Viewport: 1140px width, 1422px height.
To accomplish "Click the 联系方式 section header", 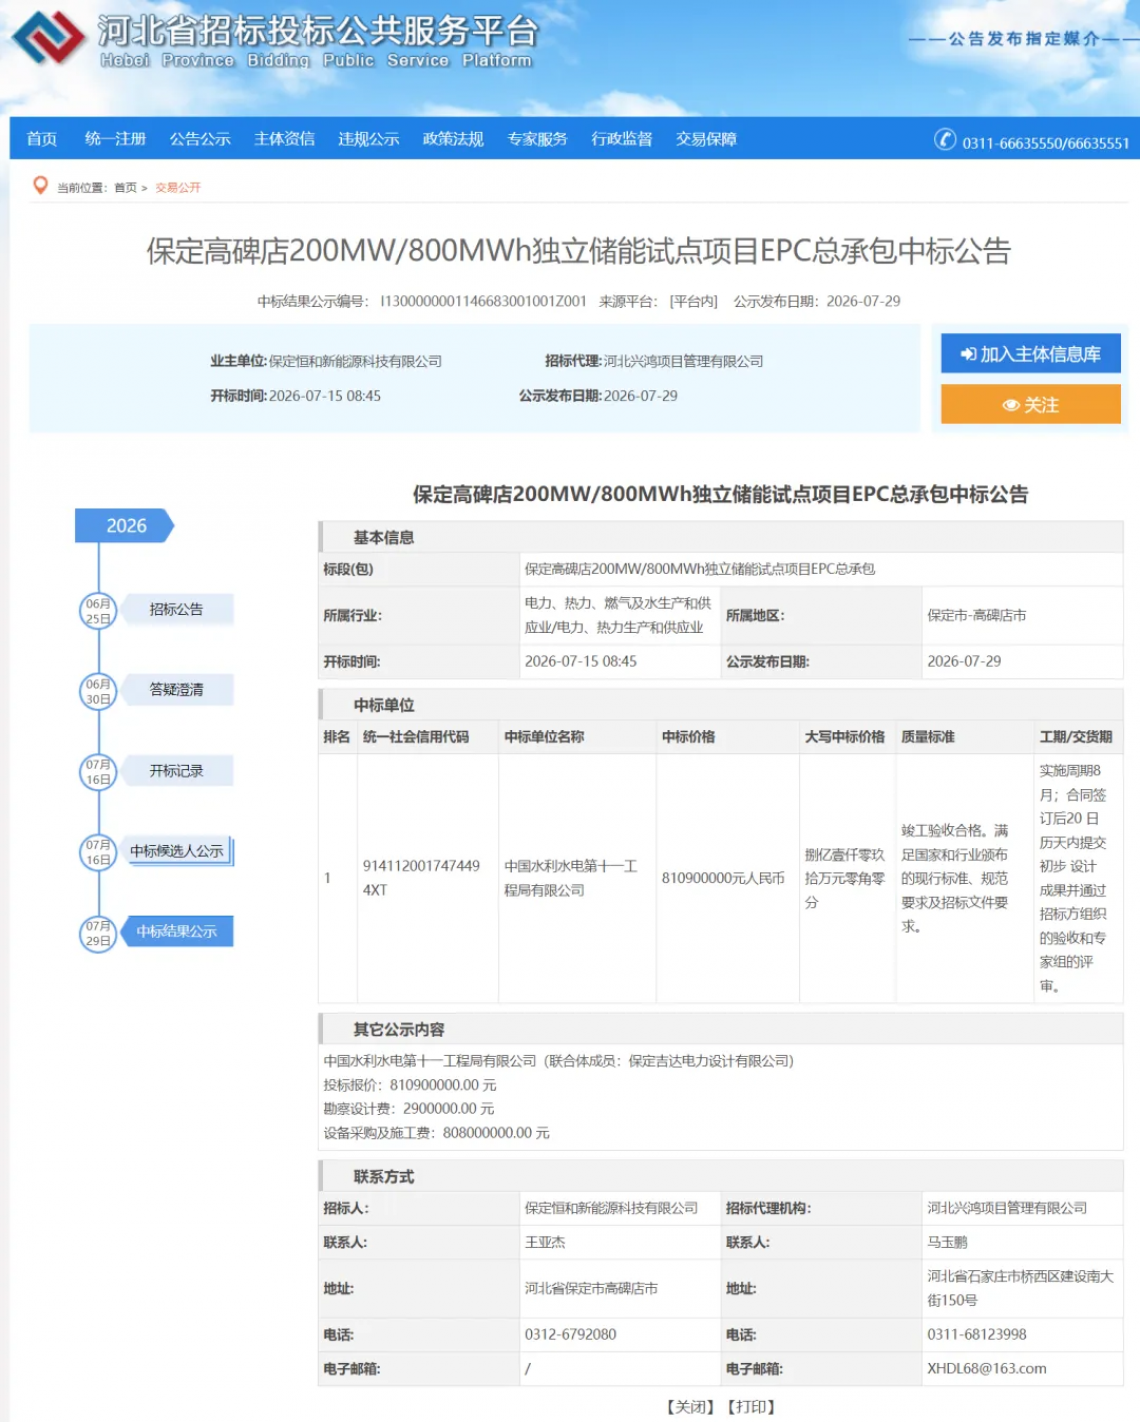I will [x=720, y=1176].
